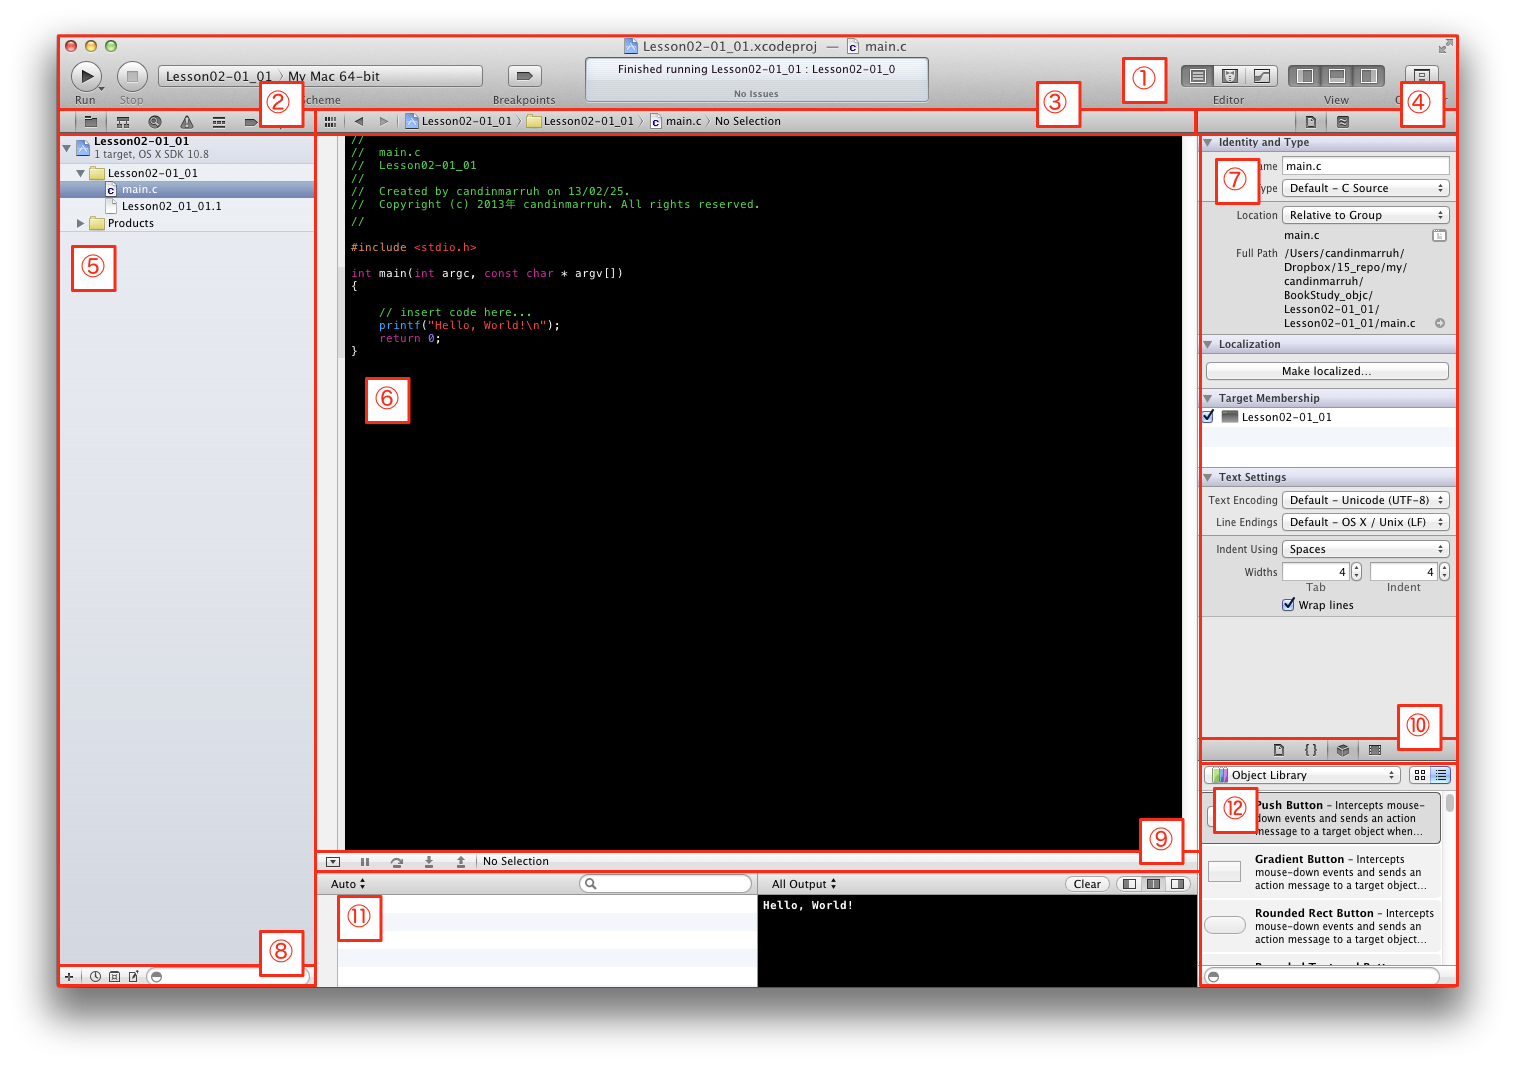
Task: Collapse the Identity and Type section
Action: [1208, 143]
